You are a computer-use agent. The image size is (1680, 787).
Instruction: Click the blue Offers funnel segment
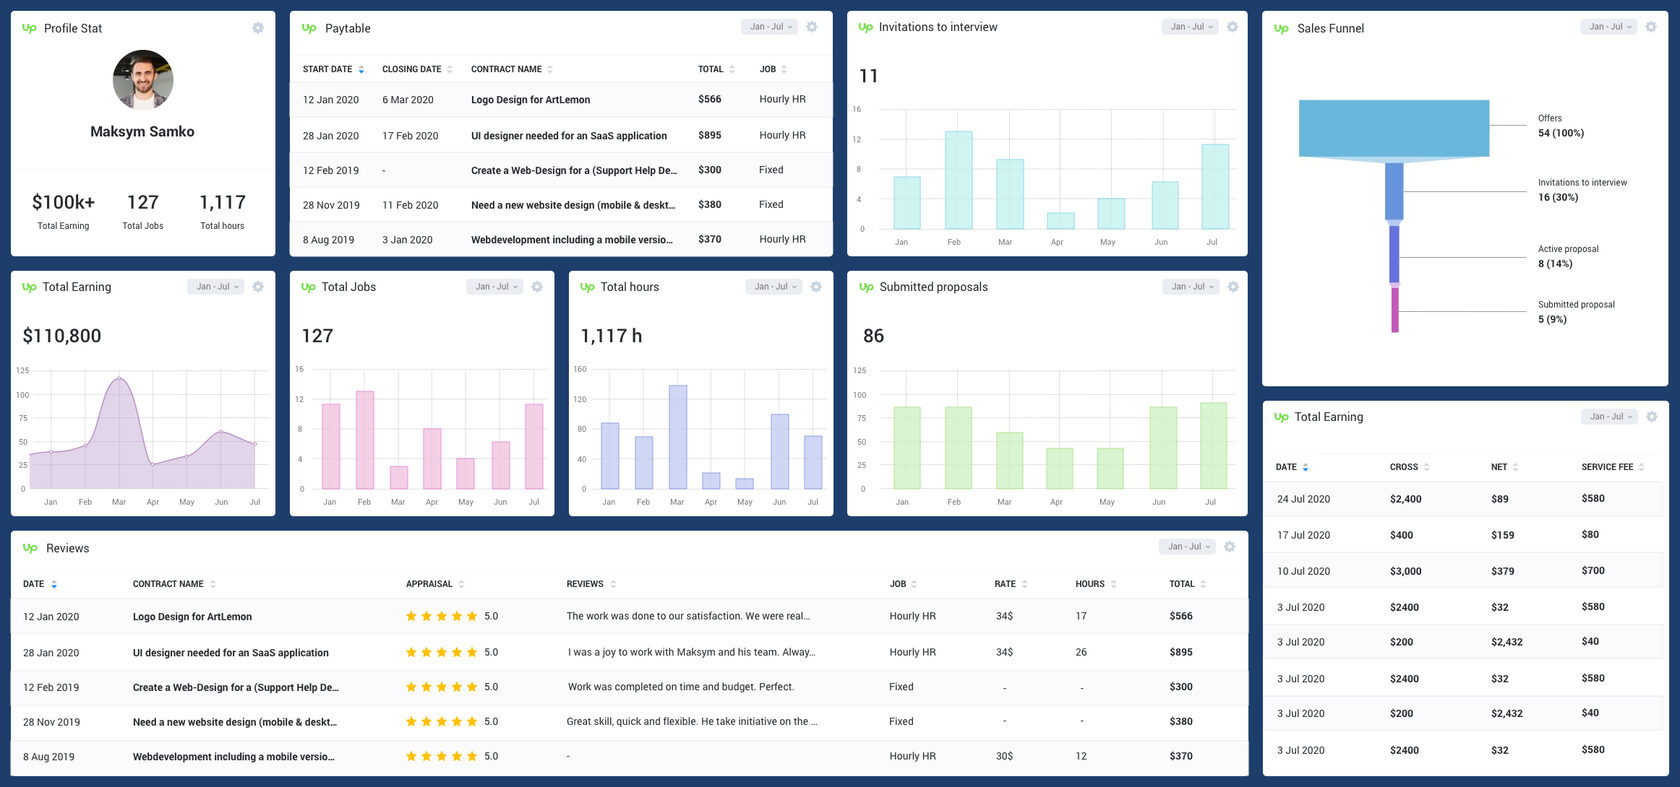click(1393, 129)
